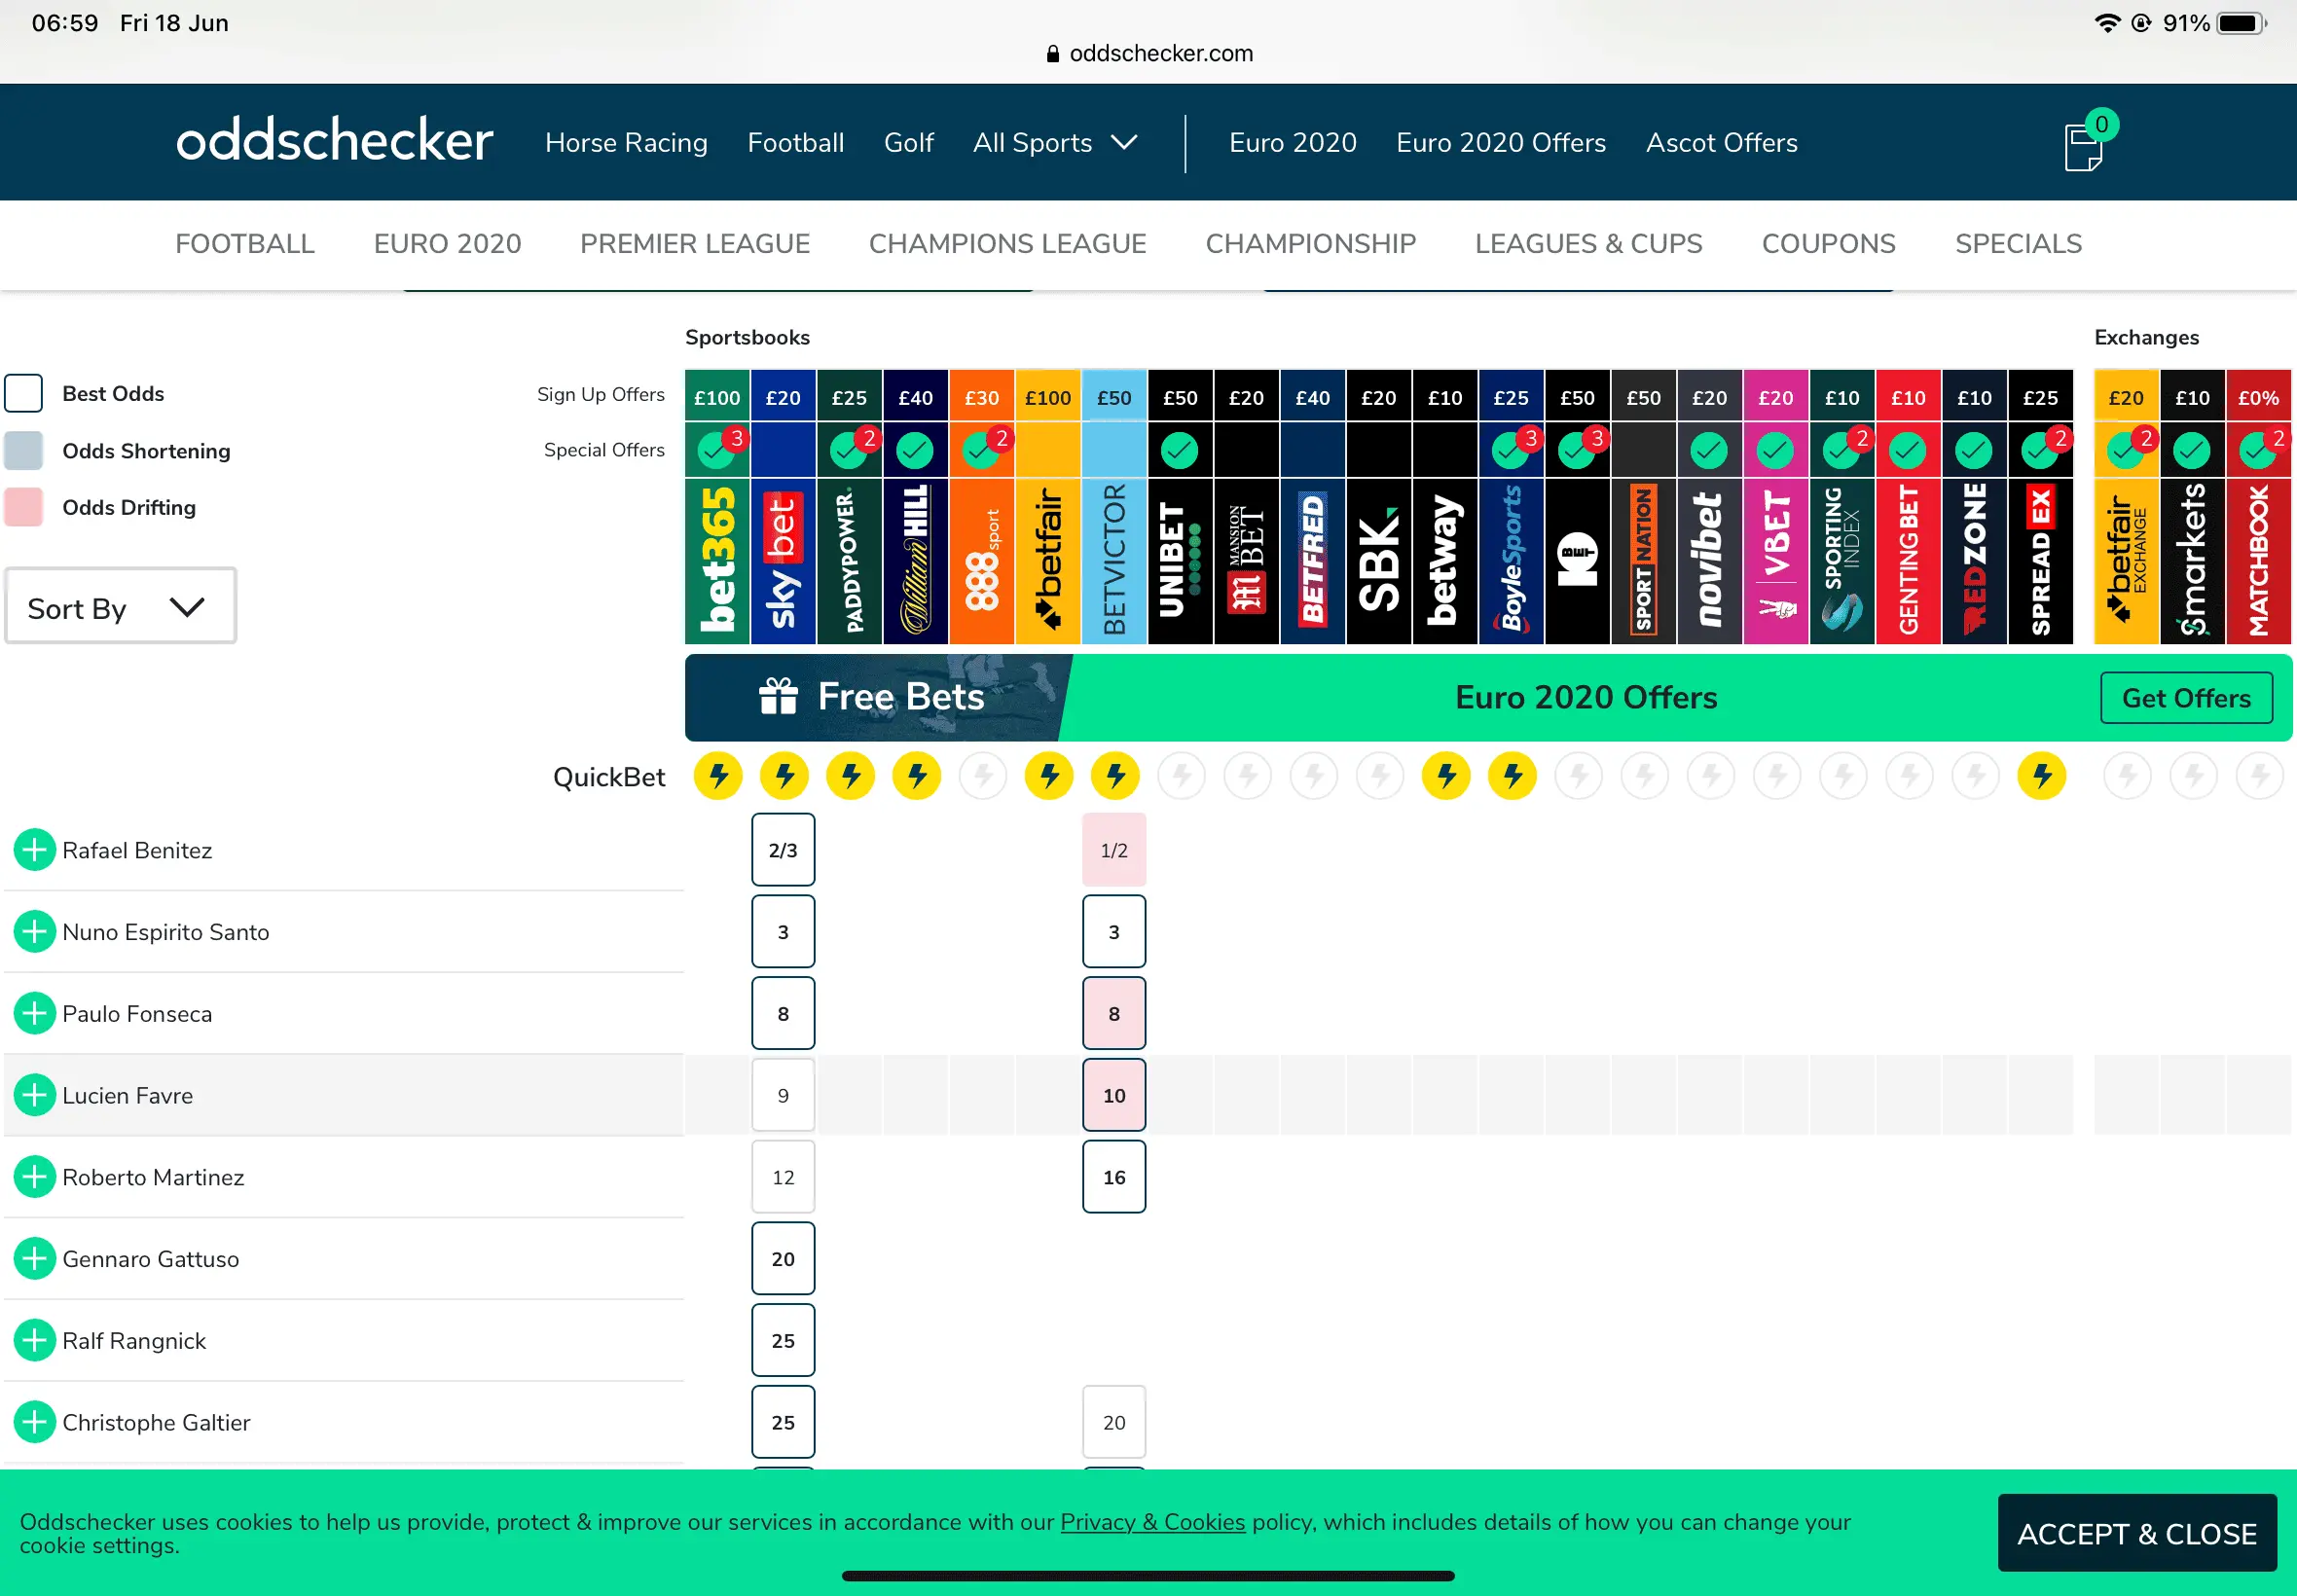Expand the All Sports menu

(1054, 143)
